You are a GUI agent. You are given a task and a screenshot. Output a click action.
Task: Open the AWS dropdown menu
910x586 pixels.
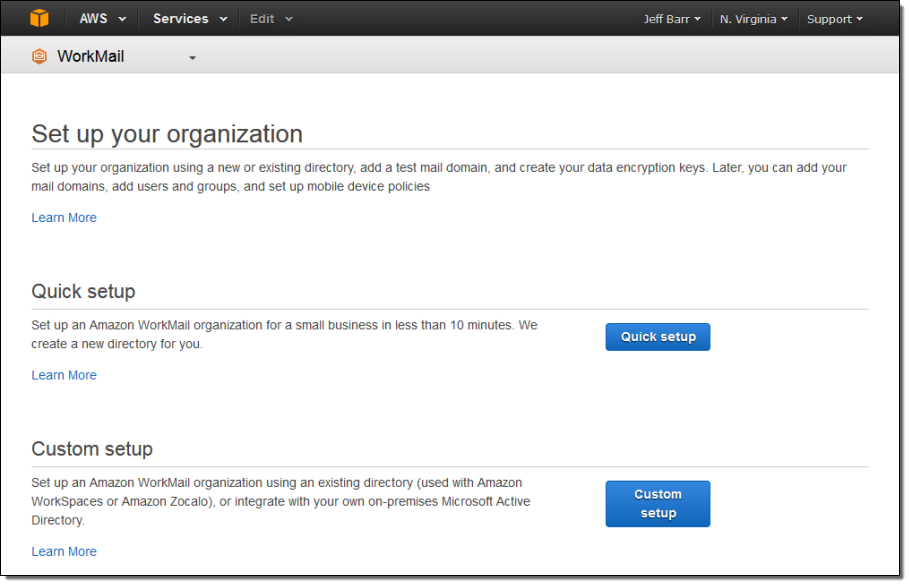(103, 19)
